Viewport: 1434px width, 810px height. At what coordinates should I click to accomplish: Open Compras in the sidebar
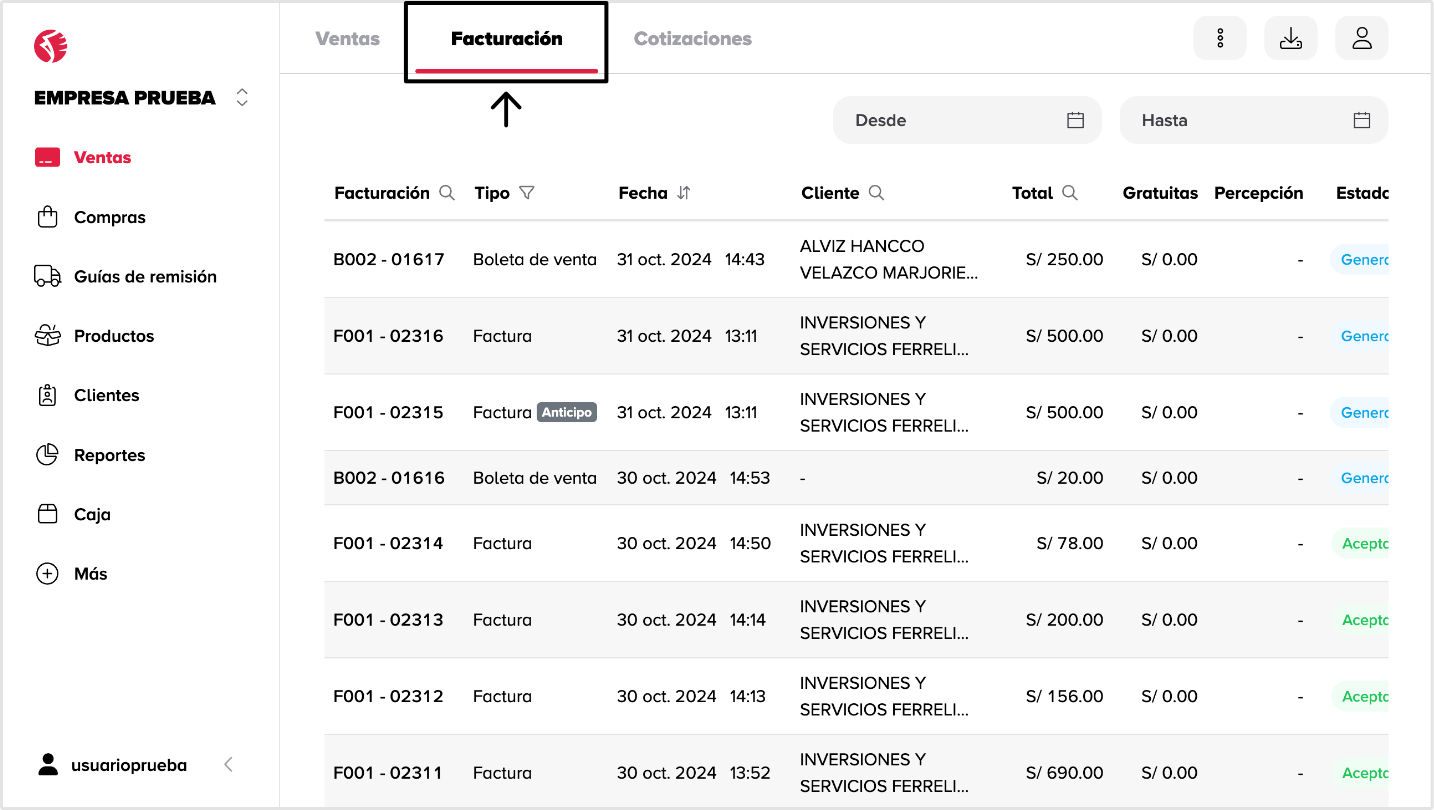(x=109, y=217)
